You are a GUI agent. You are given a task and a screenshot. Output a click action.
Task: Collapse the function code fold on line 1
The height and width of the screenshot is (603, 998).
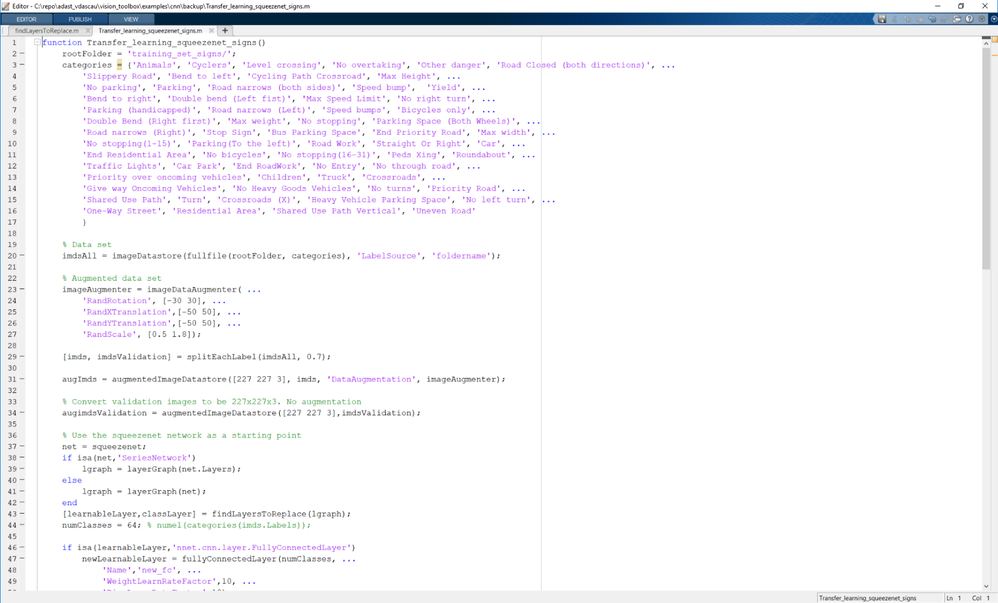[38, 42]
